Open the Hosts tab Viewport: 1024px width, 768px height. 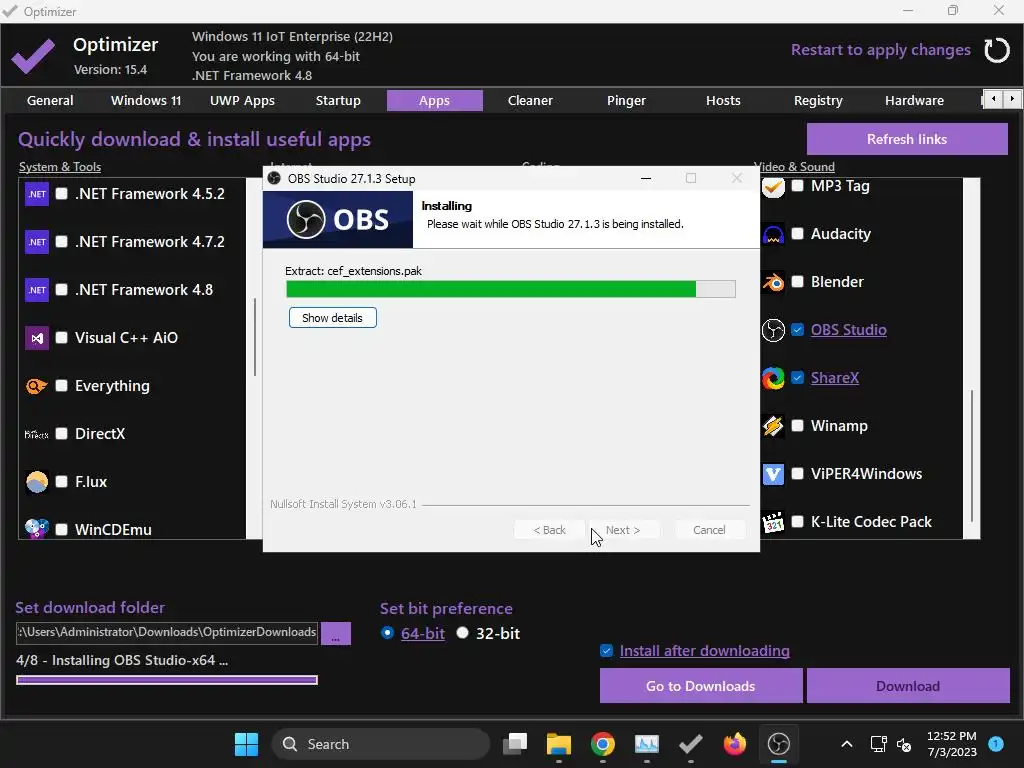coord(723,101)
